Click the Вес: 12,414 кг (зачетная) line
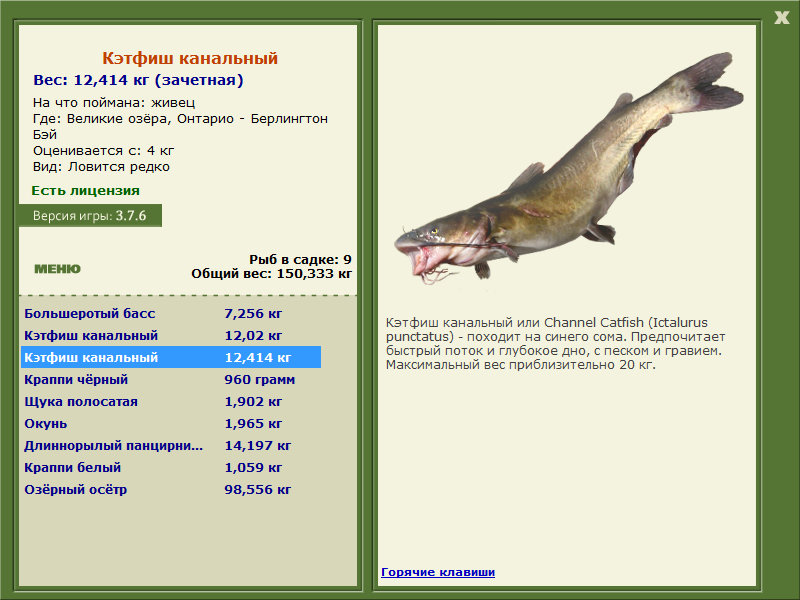The height and width of the screenshot is (600, 800). click(138, 80)
